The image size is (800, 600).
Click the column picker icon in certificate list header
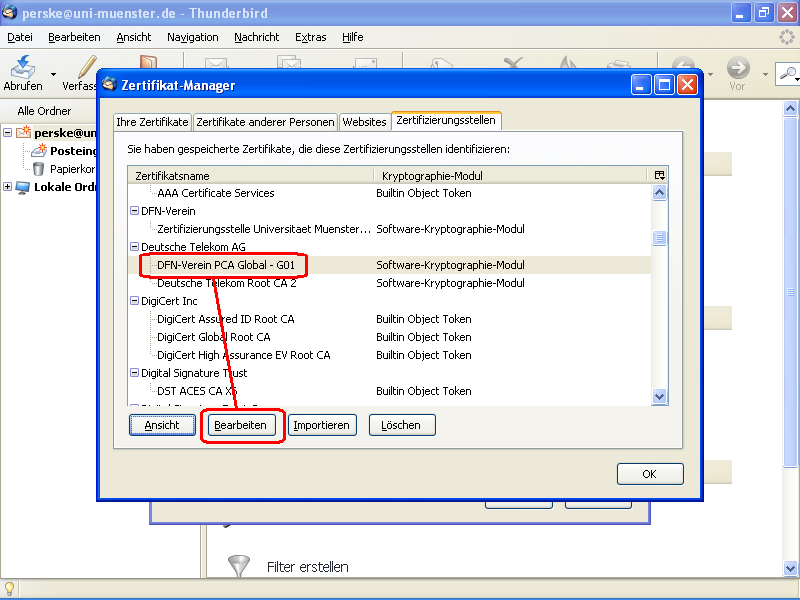tap(659, 174)
